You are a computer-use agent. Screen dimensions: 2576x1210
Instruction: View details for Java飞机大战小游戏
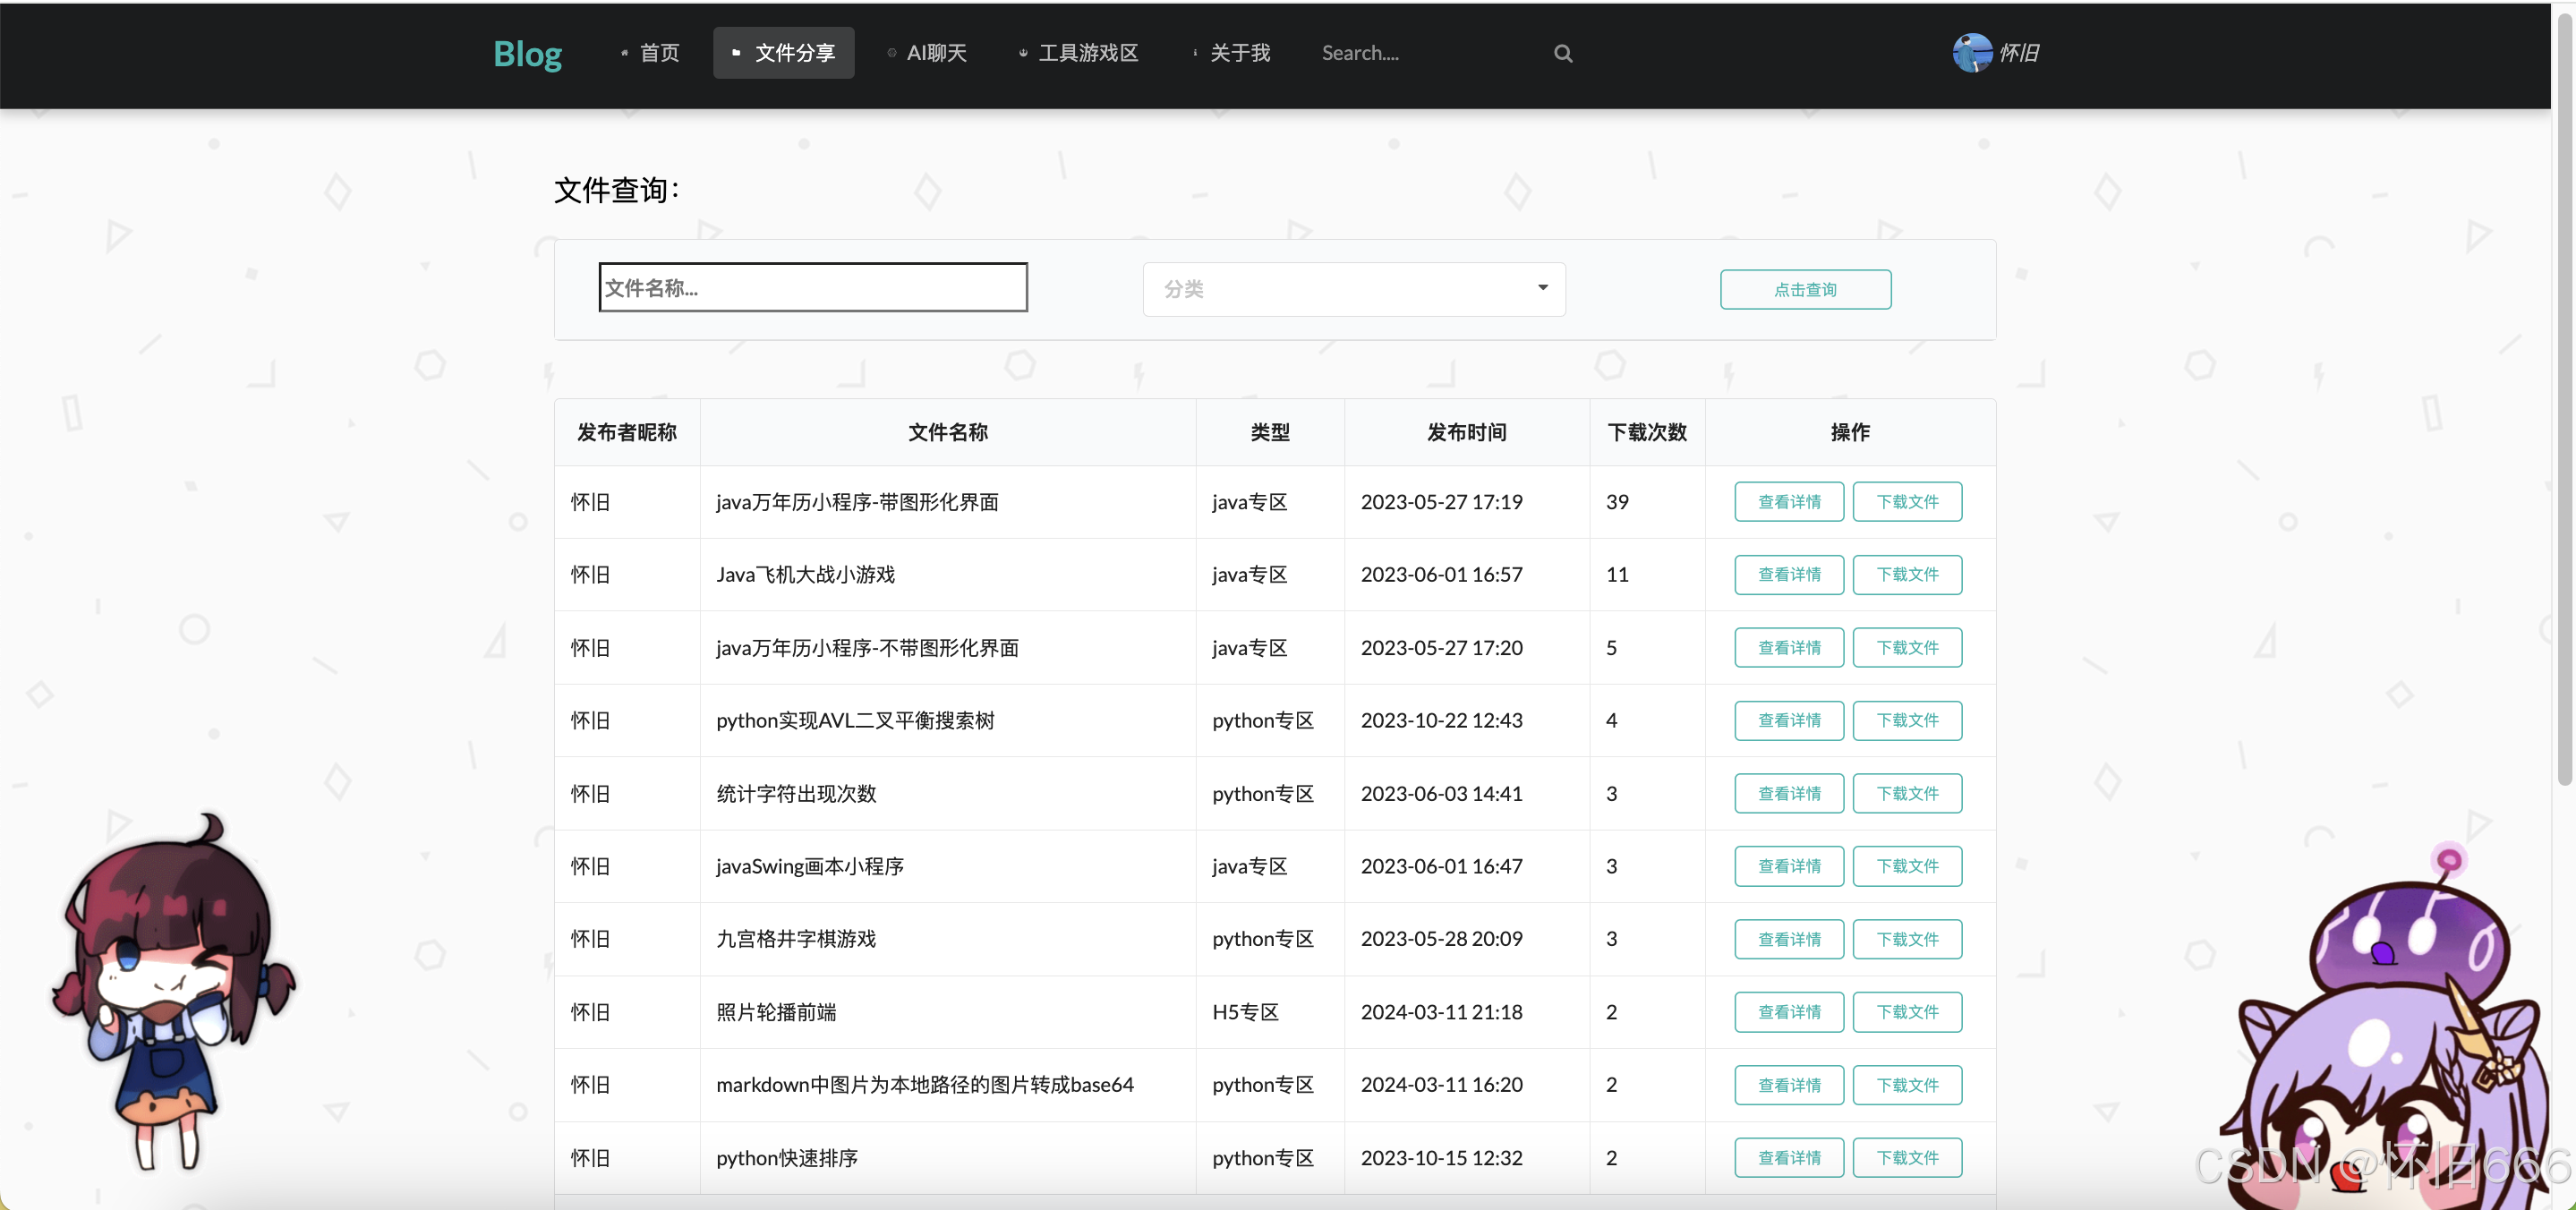coord(1788,575)
